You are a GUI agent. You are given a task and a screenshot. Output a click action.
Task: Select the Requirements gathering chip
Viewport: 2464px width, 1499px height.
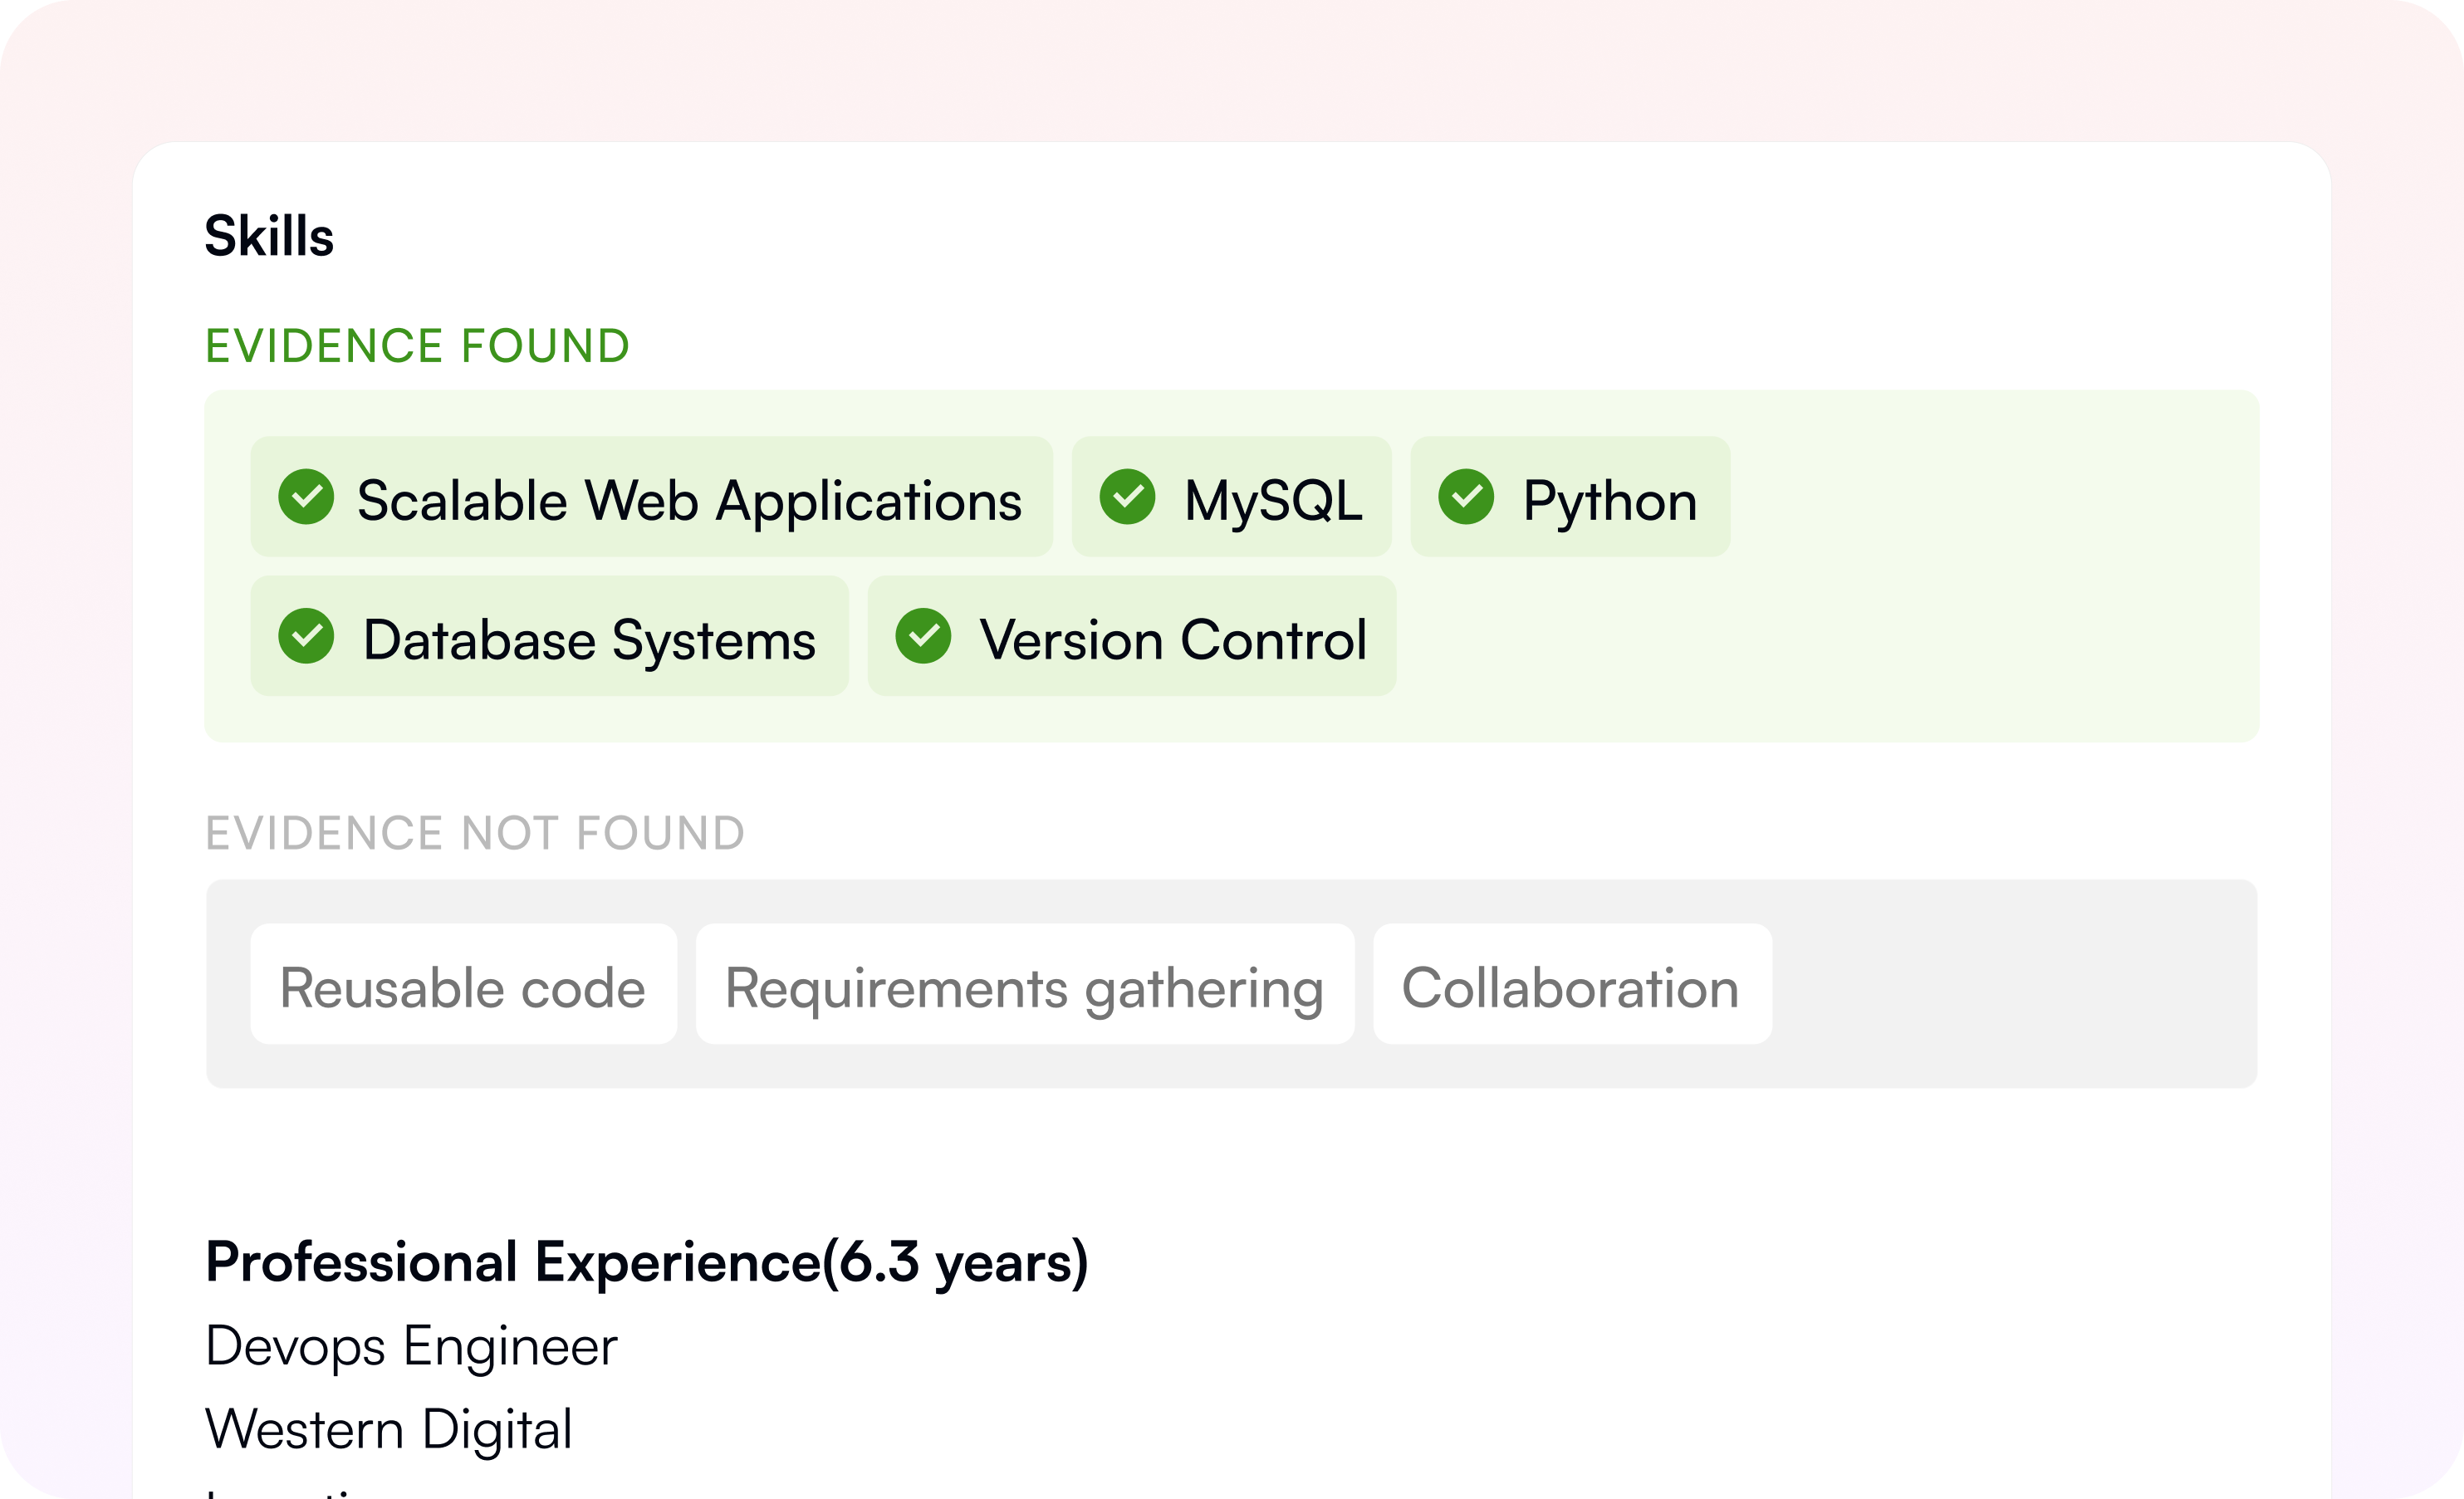1024,987
